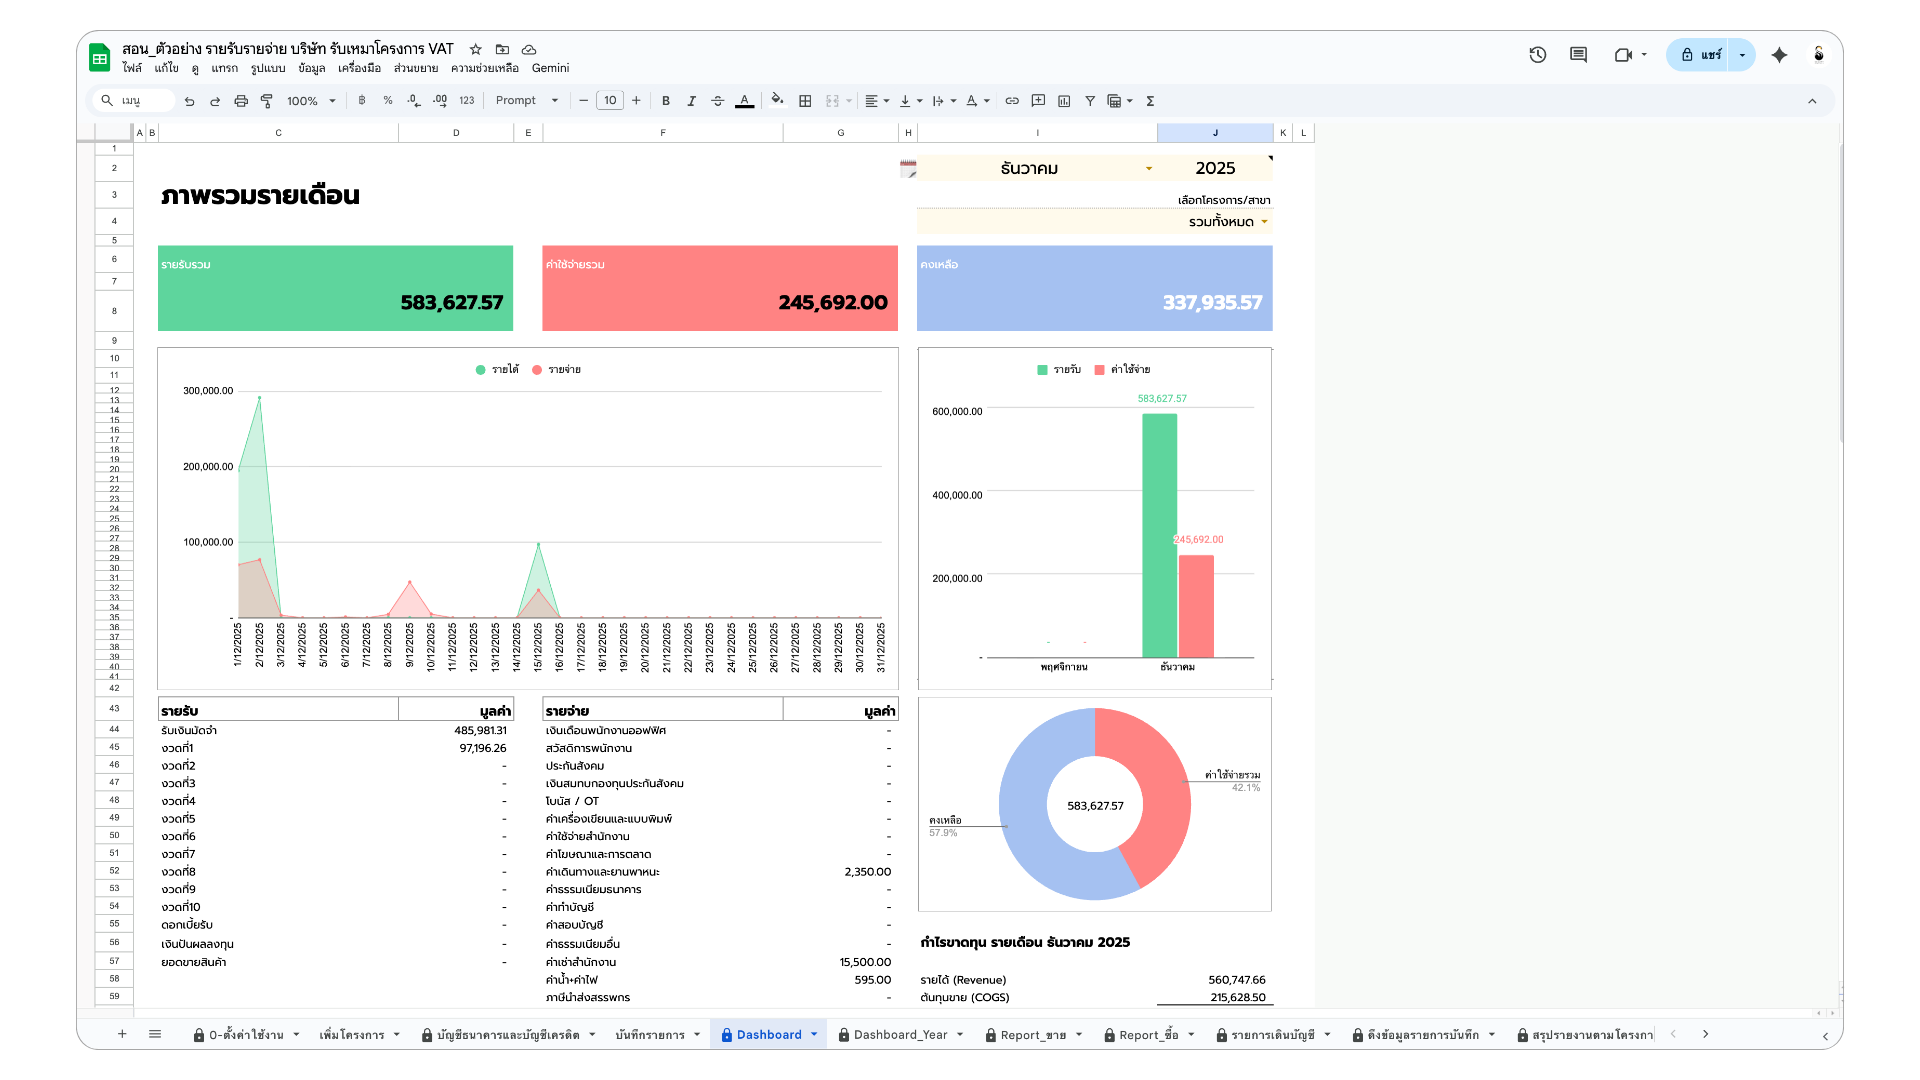Open Prompt font dropdown
The height and width of the screenshot is (1080, 1920).
[x=527, y=101]
